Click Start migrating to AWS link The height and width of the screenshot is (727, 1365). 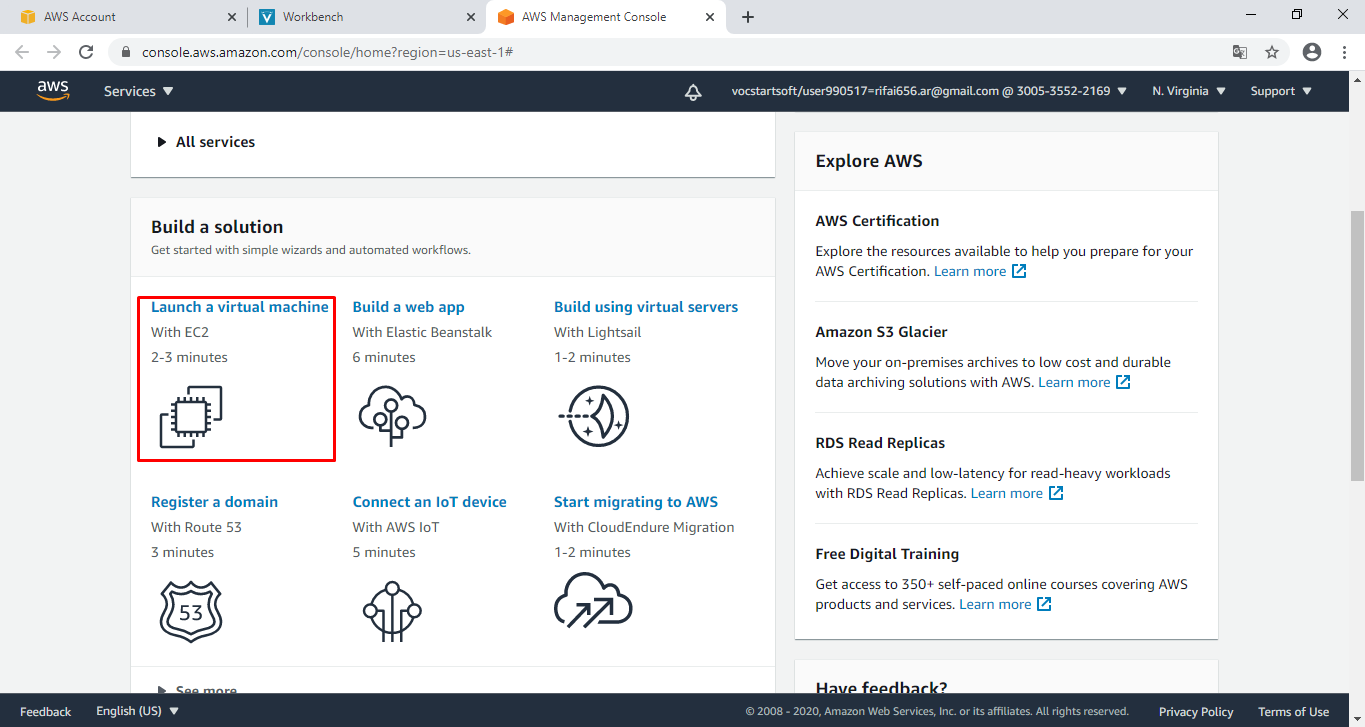click(636, 502)
